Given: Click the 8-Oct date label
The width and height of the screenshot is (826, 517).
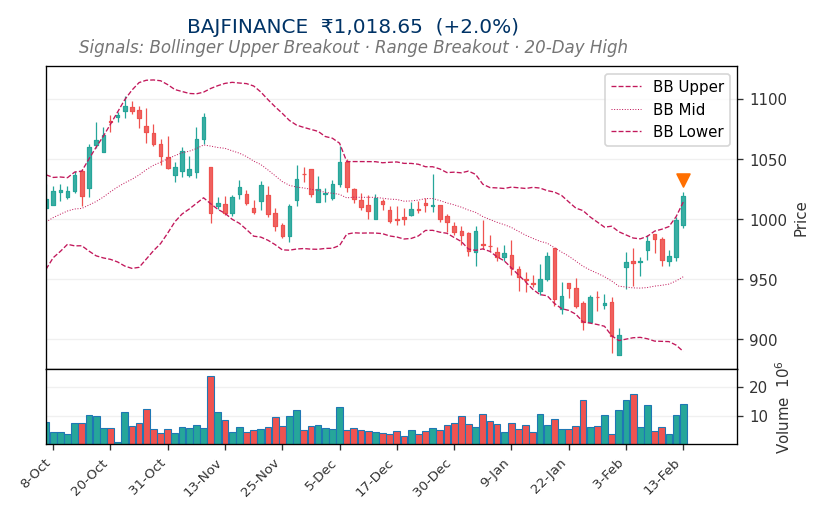Looking at the screenshot, I should (36, 474).
